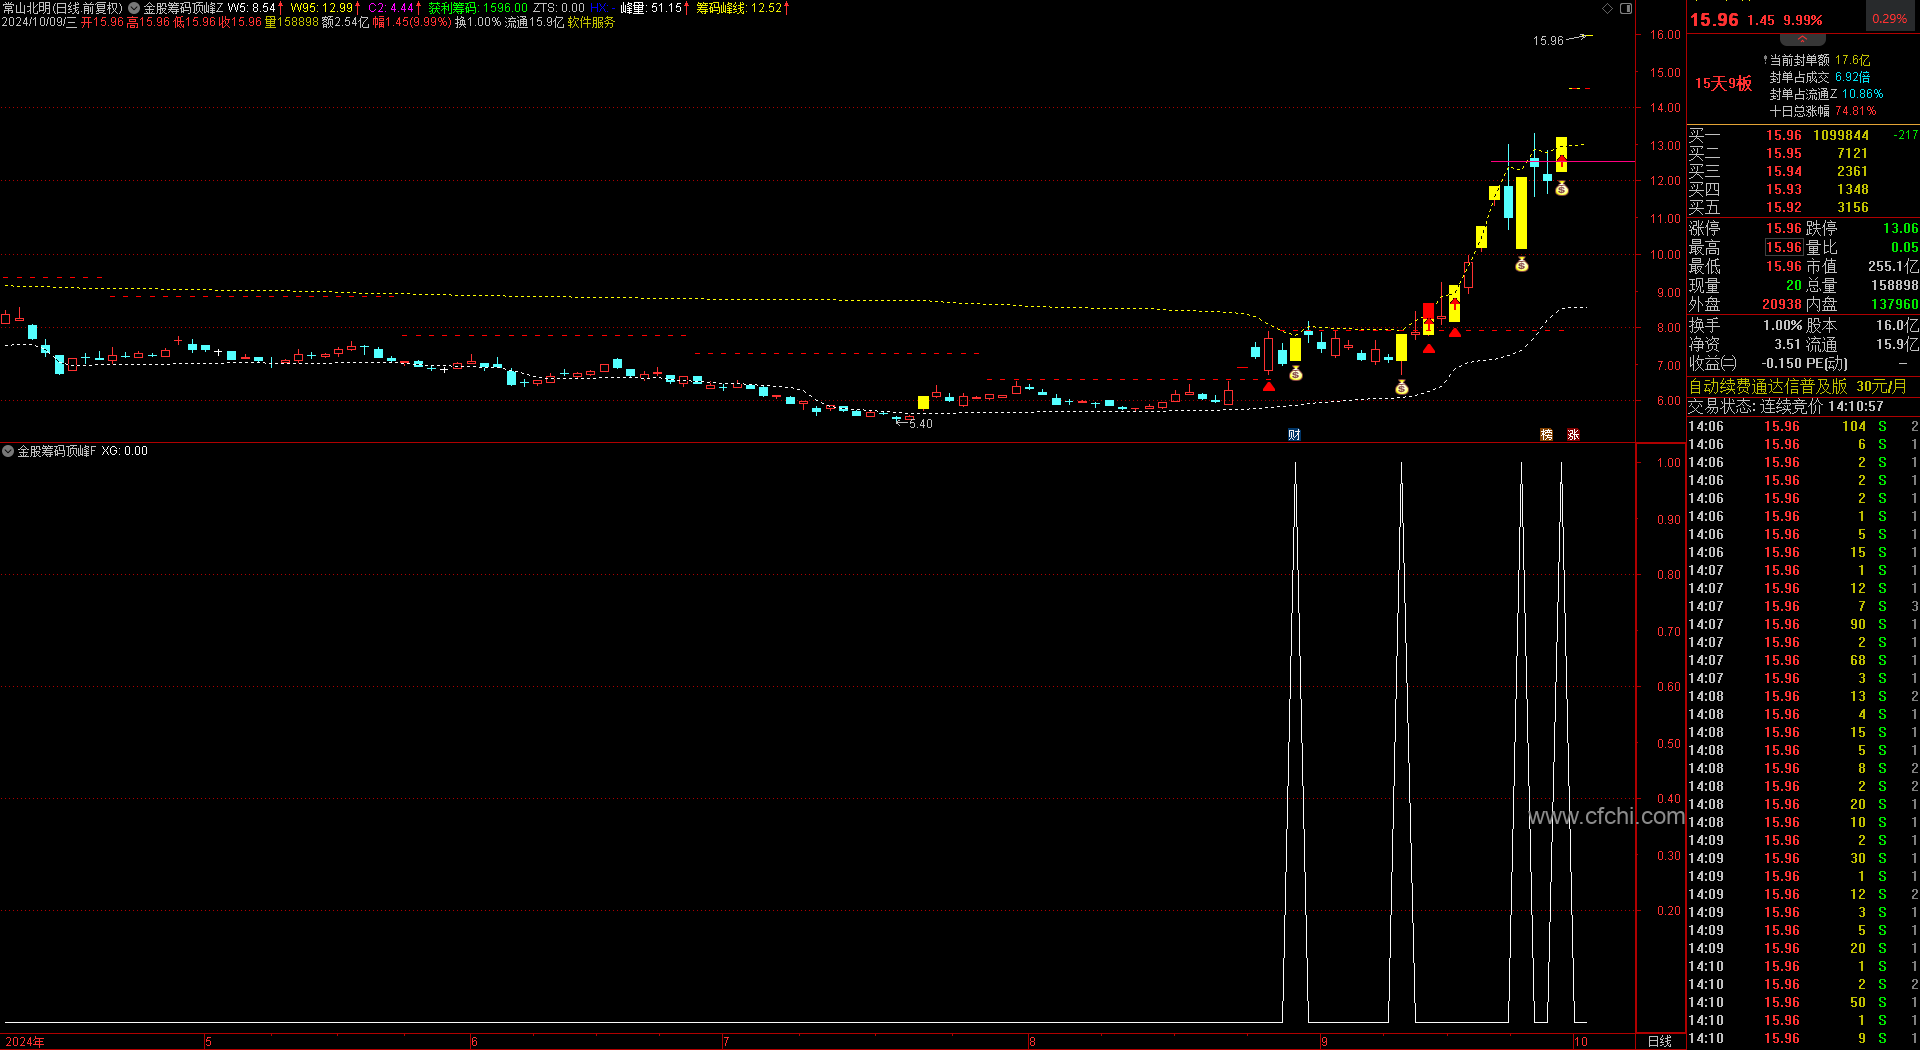Click the 15.96 price annotation on chart
This screenshot has height=1050, width=1920.
[1548, 41]
